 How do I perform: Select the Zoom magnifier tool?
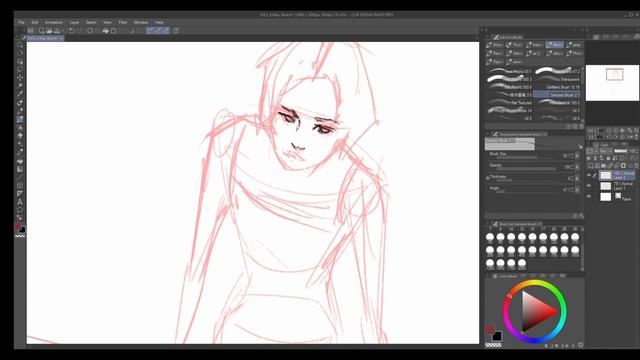tap(20, 44)
